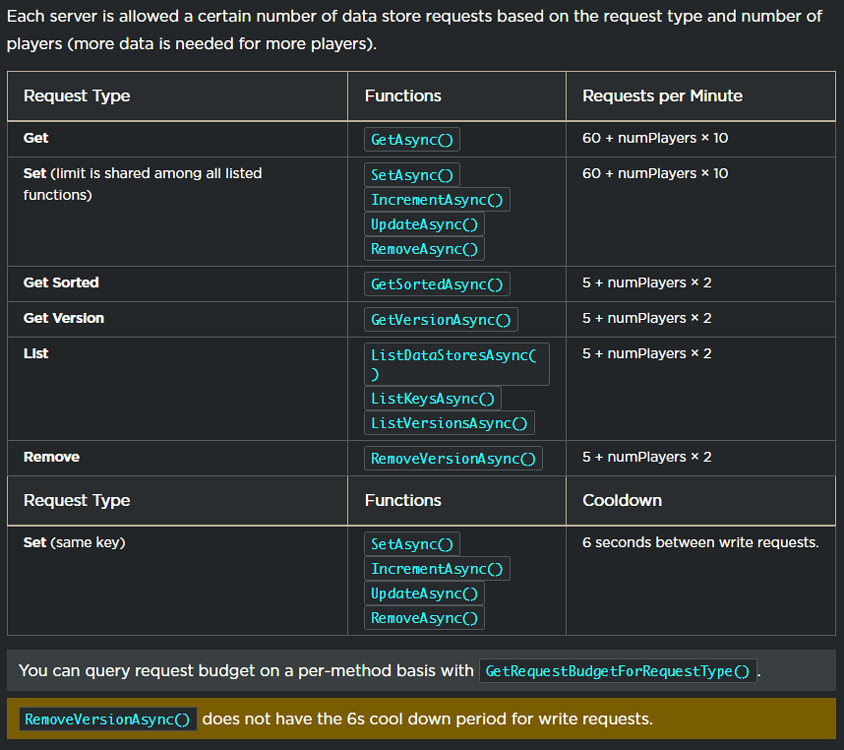Open SetAsync() in the same key cooldown row
The width and height of the screenshot is (844, 750).
pos(412,544)
